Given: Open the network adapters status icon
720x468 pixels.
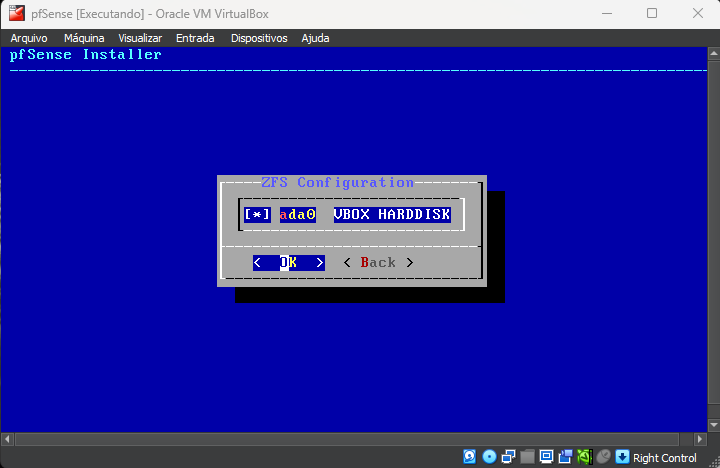Looking at the screenshot, I should (x=508, y=457).
